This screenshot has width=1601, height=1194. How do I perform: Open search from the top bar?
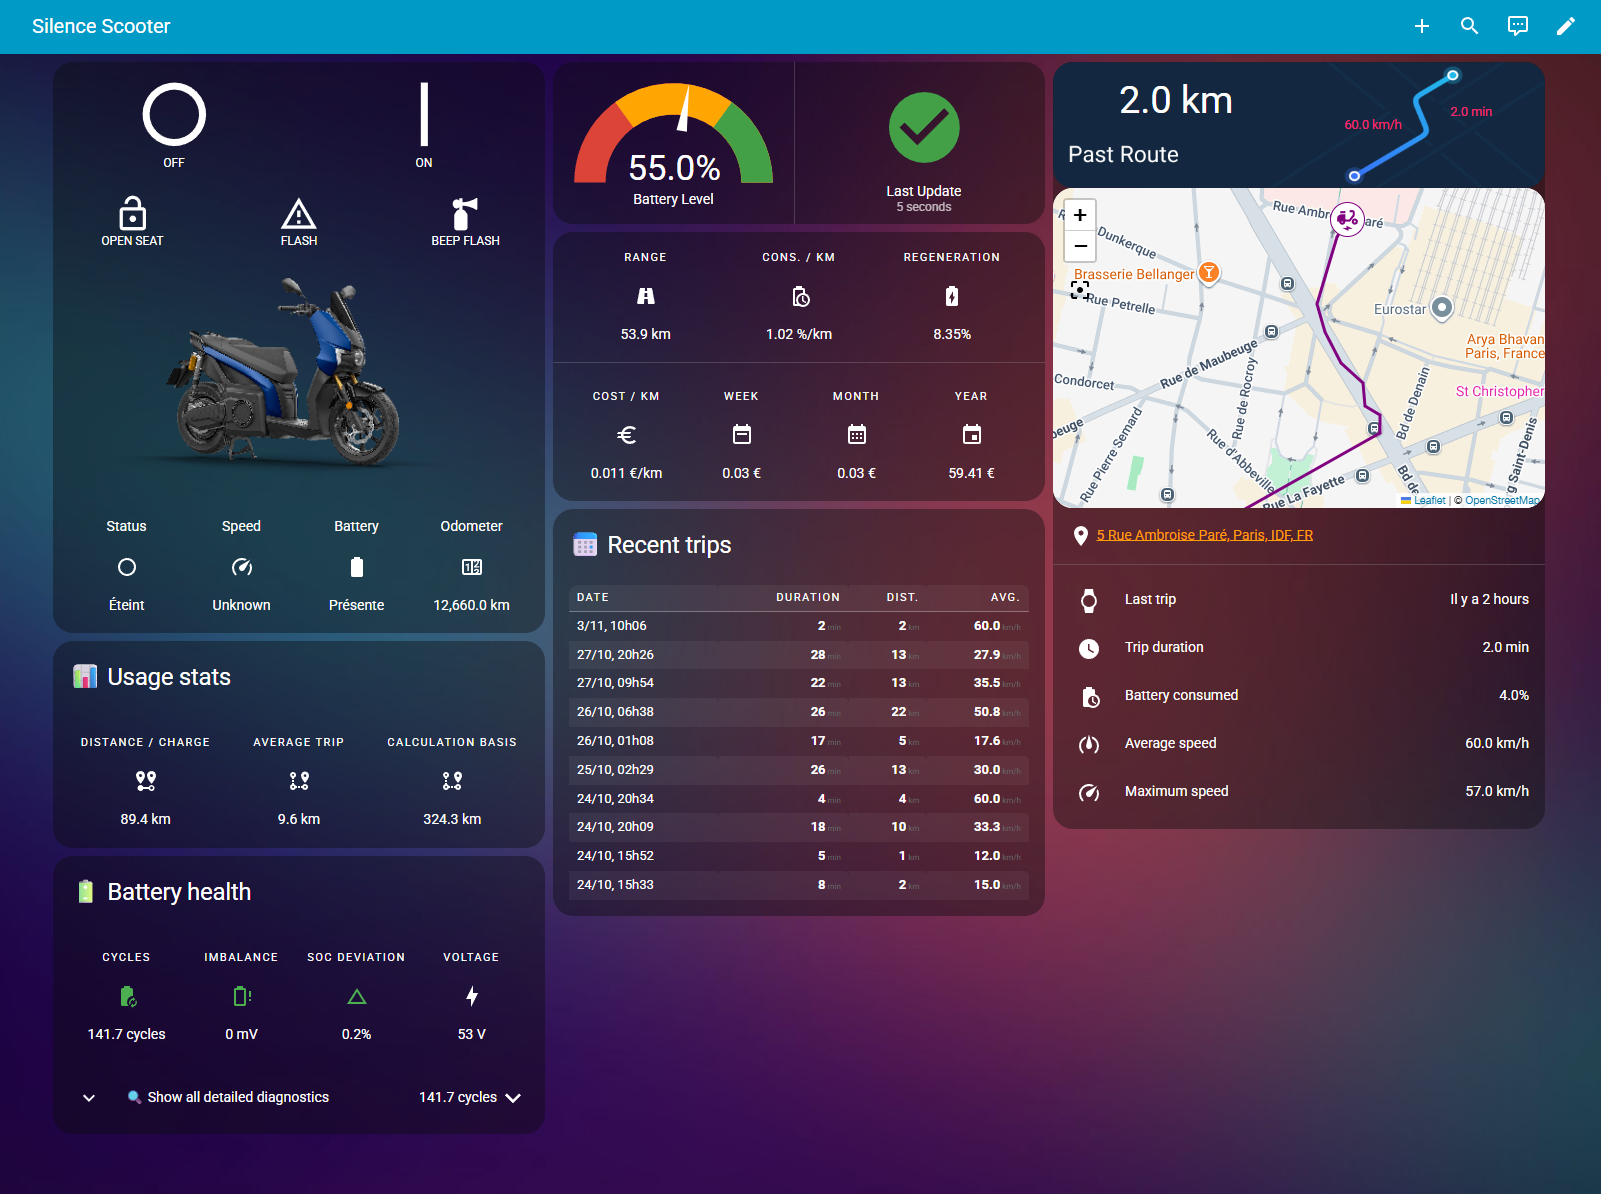(1469, 26)
